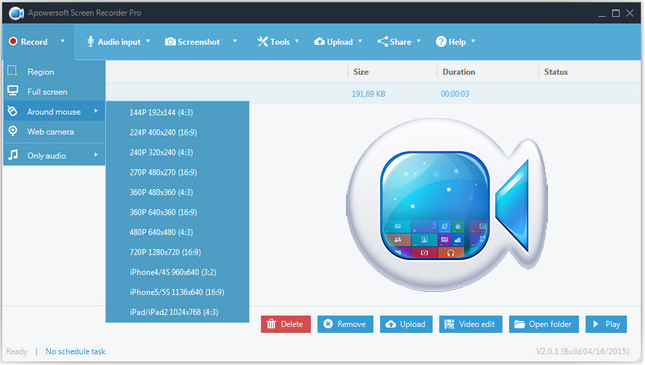The width and height of the screenshot is (645, 365).
Task: Click the Tools wrench icon
Action: coord(262,42)
